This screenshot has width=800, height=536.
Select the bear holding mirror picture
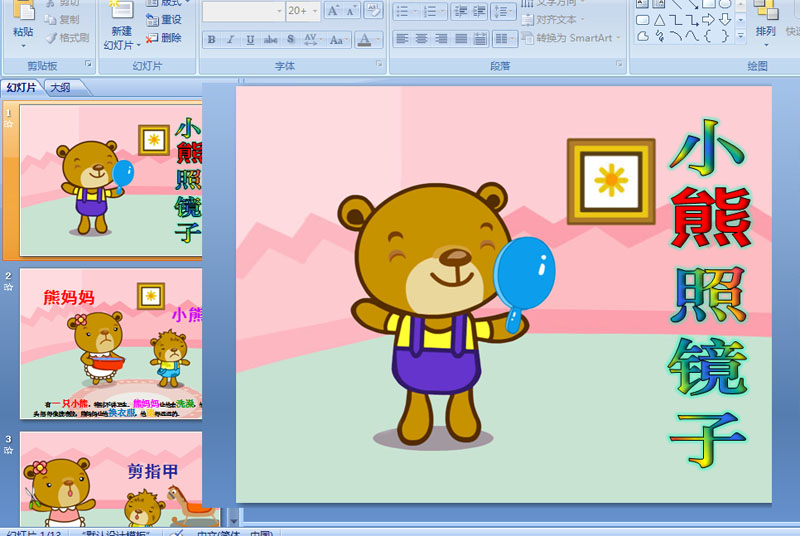click(x=445, y=315)
